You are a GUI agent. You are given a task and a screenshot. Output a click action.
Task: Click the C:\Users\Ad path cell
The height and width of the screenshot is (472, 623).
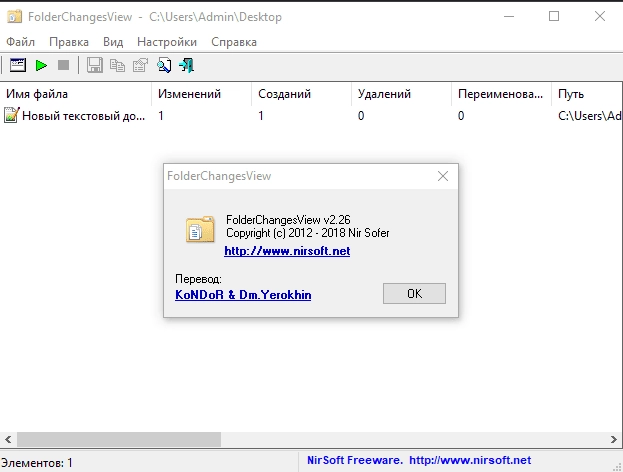click(x=589, y=116)
